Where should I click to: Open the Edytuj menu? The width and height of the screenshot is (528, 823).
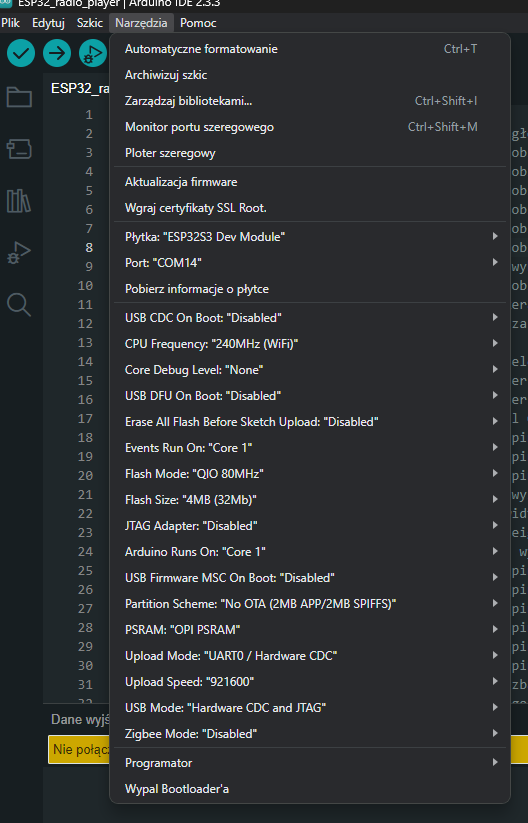[48, 23]
